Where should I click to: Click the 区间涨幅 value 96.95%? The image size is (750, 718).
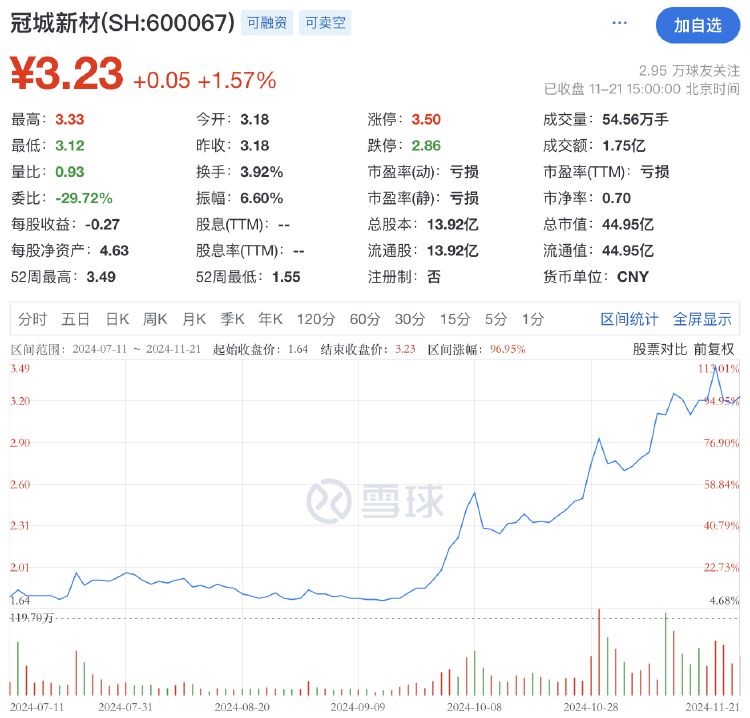coord(507,349)
